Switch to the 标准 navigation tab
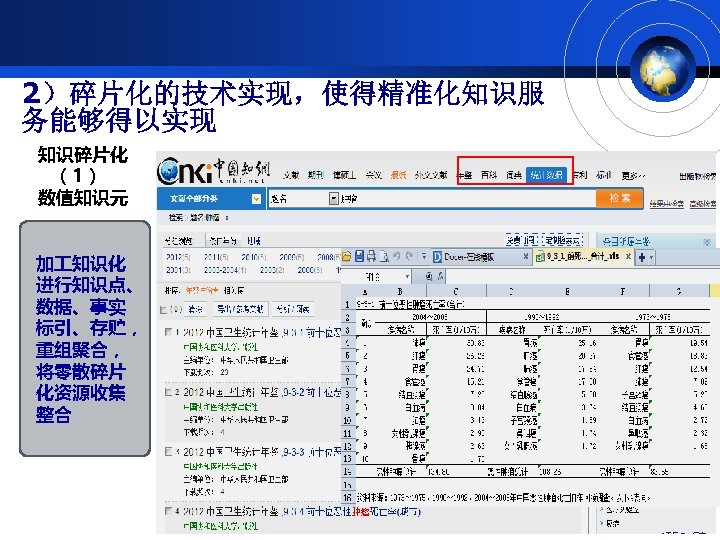The height and width of the screenshot is (540, 720). pyautogui.click(x=604, y=175)
